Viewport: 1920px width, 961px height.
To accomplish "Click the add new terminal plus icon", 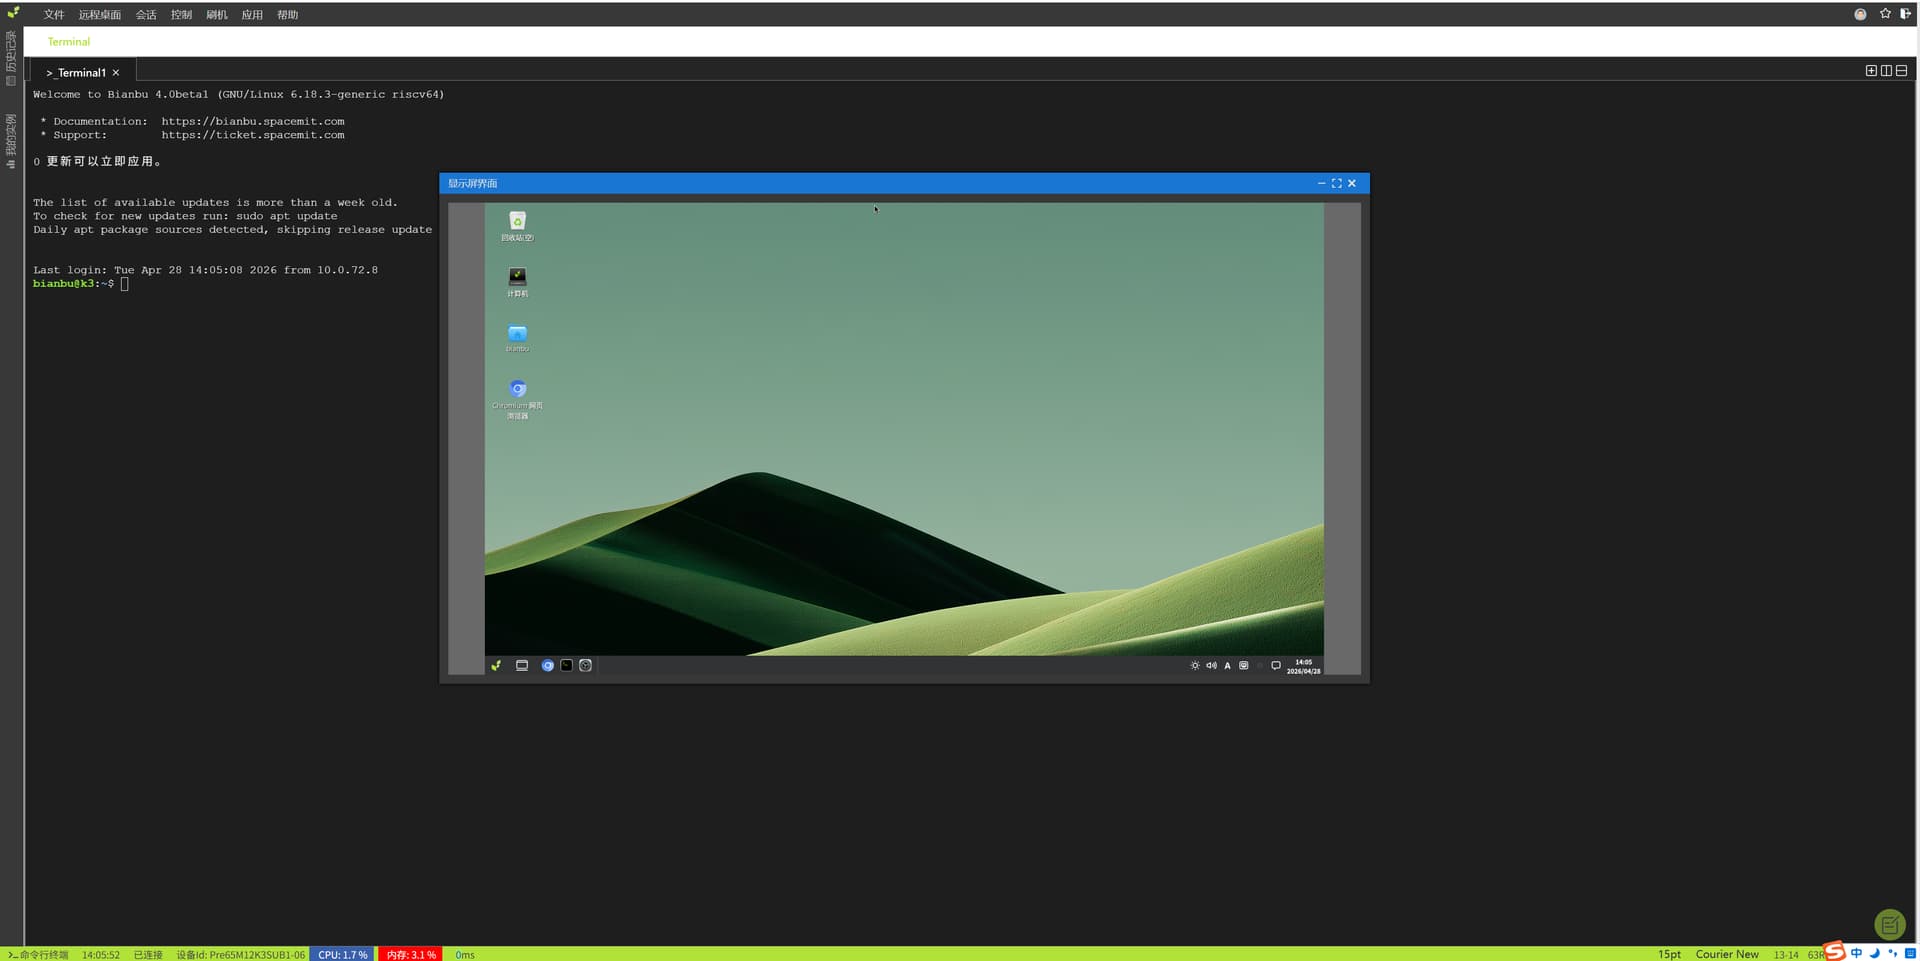I will pos(1871,71).
